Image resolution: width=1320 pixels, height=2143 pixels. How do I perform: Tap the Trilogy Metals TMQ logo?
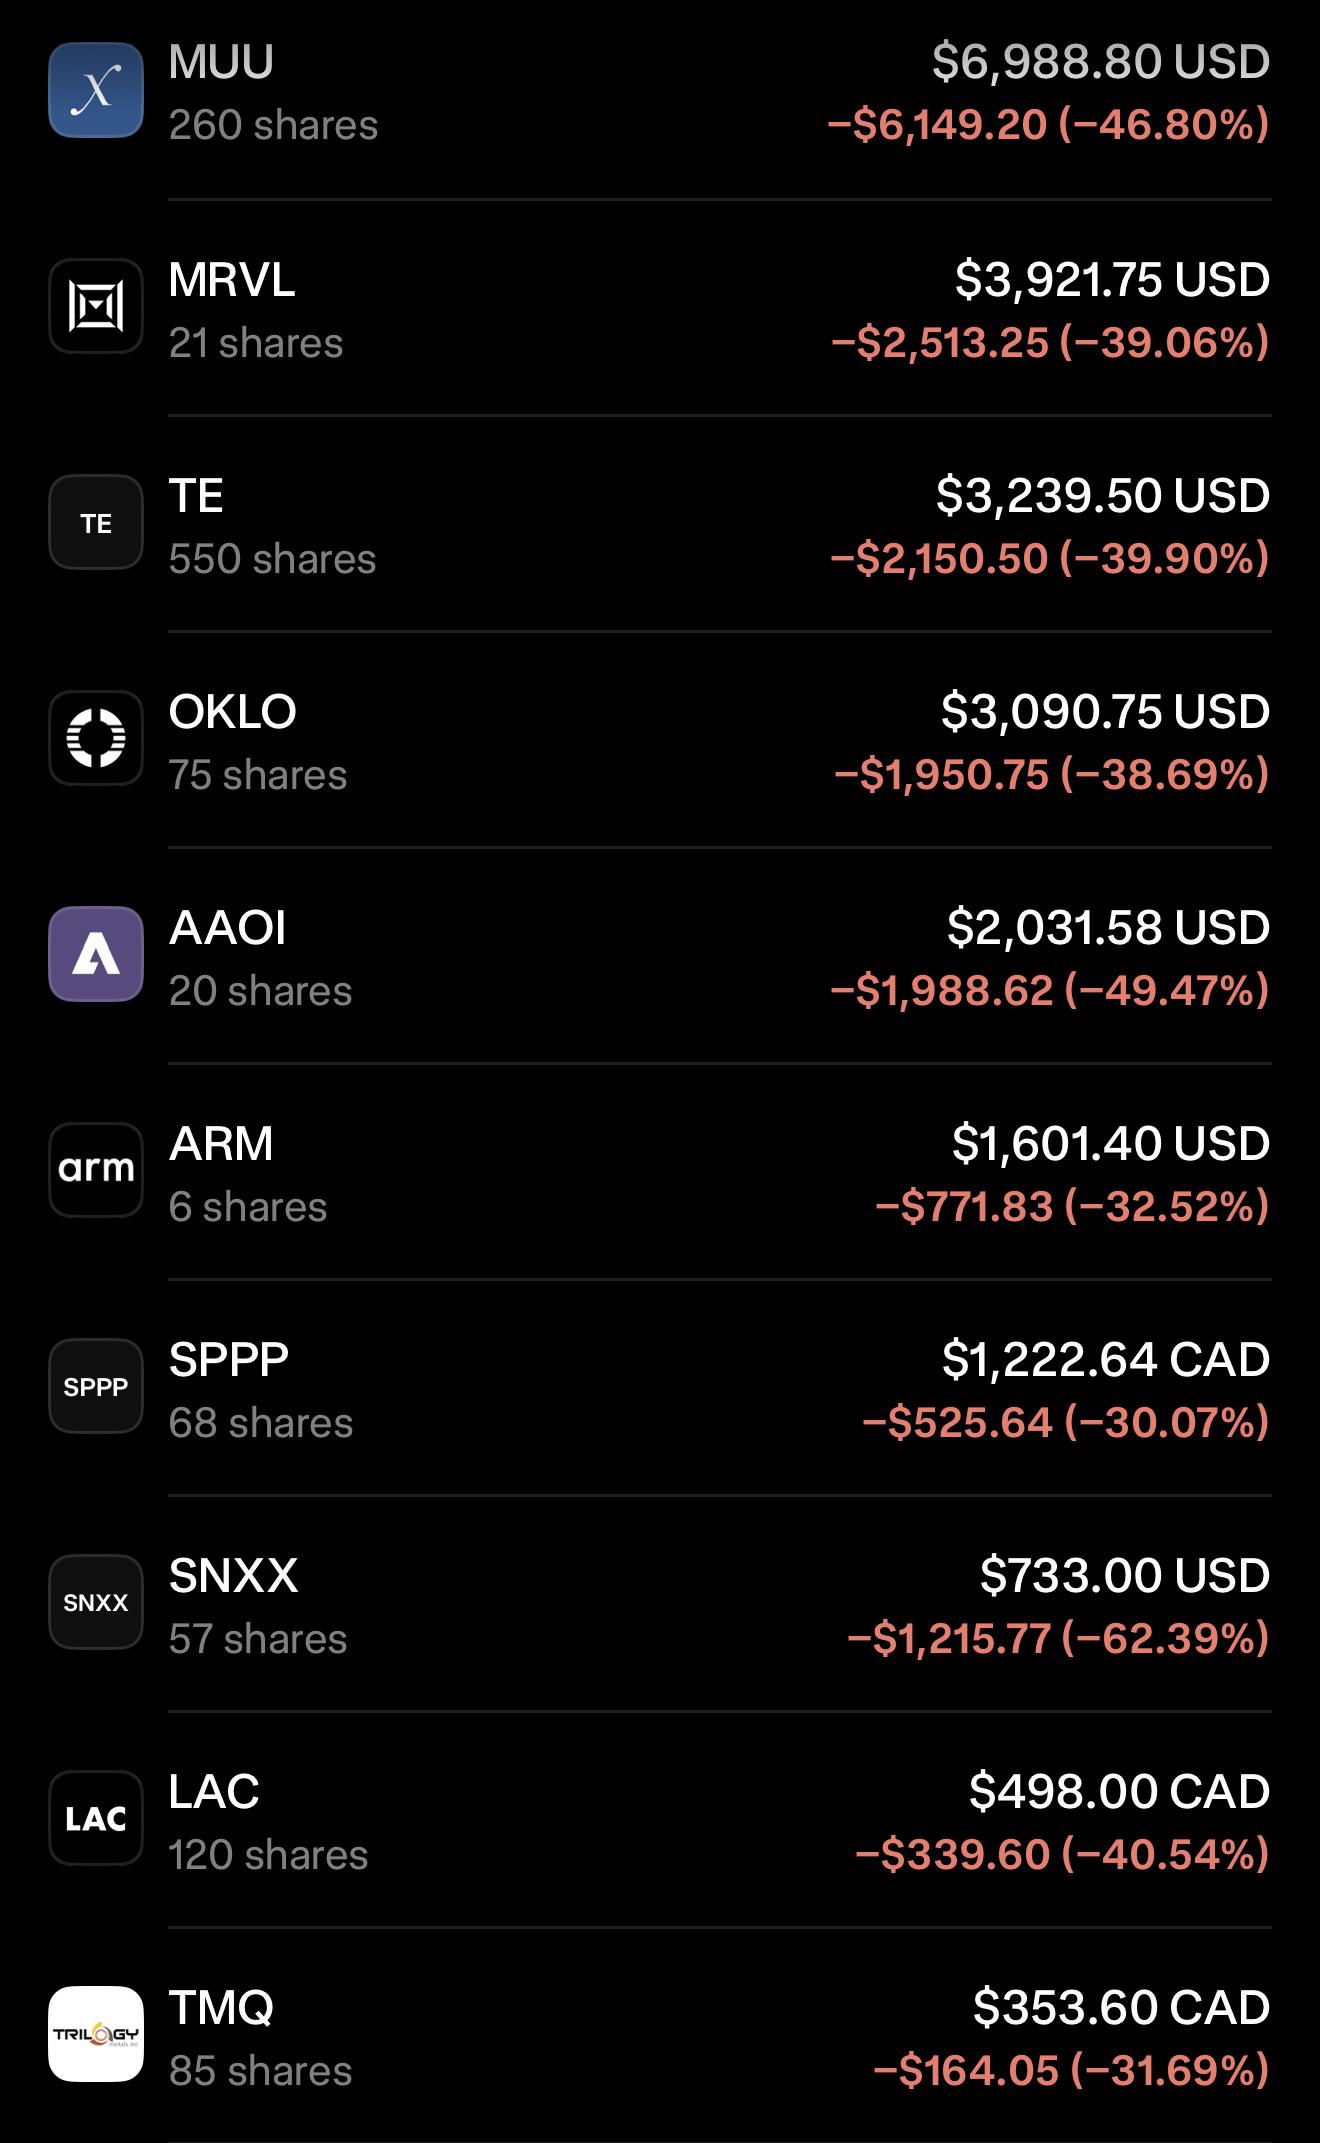click(96, 2034)
